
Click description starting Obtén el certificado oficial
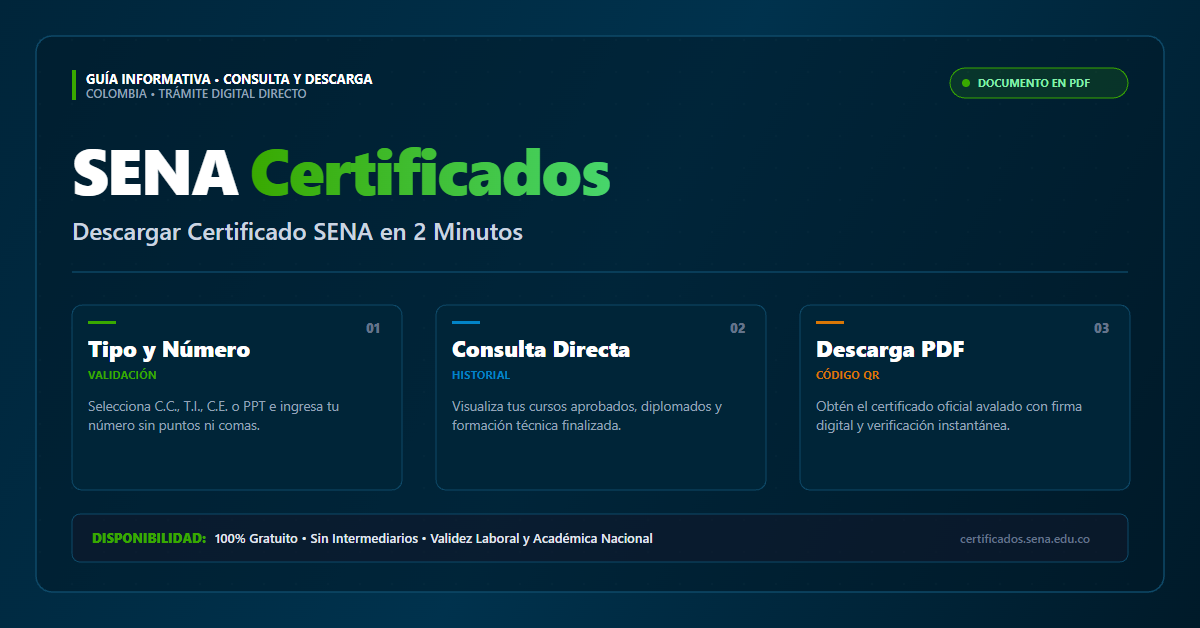[x=949, y=416]
